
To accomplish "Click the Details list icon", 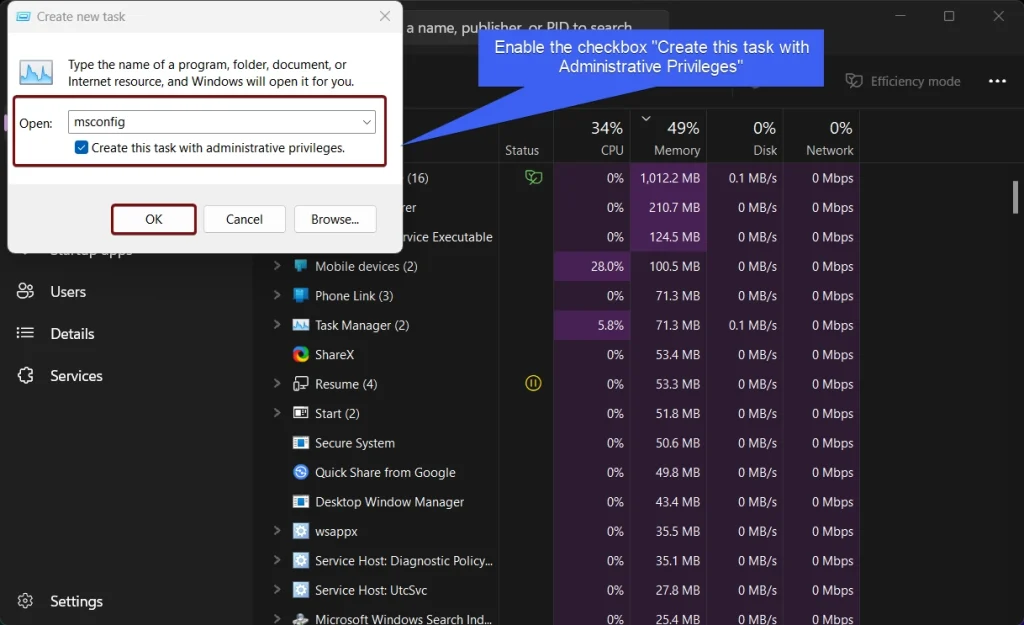I will [x=25, y=333].
